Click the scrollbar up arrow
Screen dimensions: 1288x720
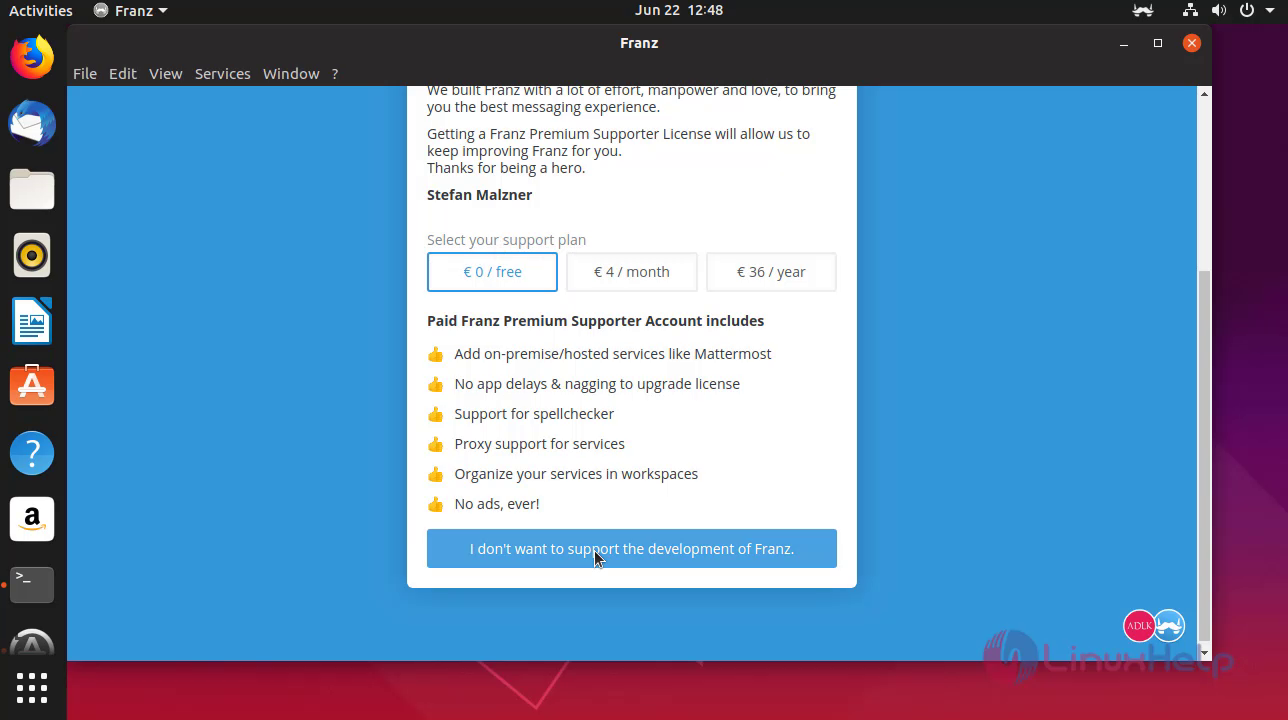coord(1204,94)
